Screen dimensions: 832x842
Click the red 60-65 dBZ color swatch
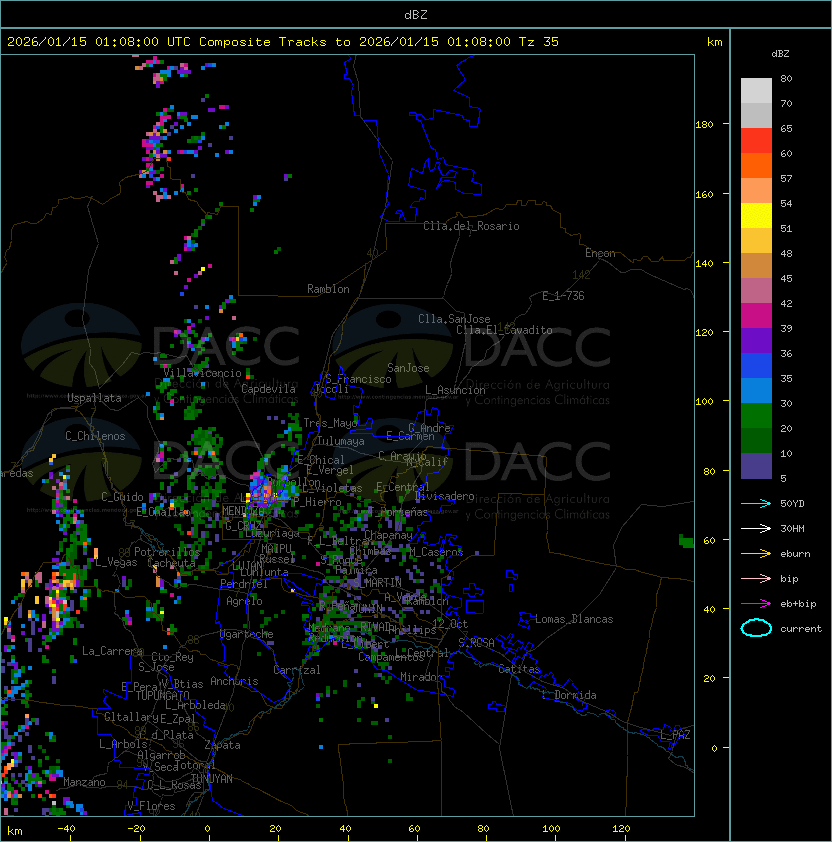click(756, 141)
